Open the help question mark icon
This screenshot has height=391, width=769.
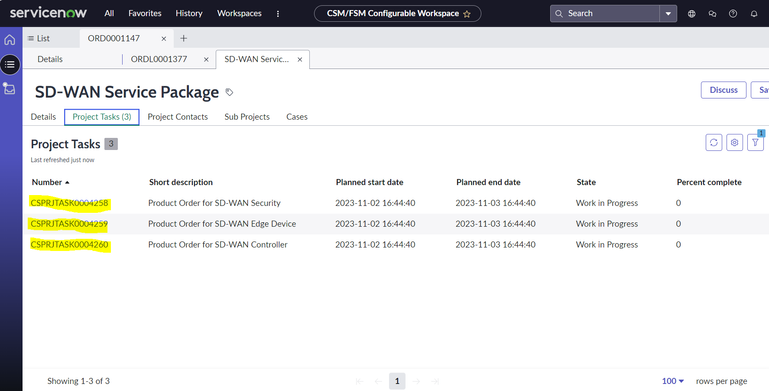[733, 14]
